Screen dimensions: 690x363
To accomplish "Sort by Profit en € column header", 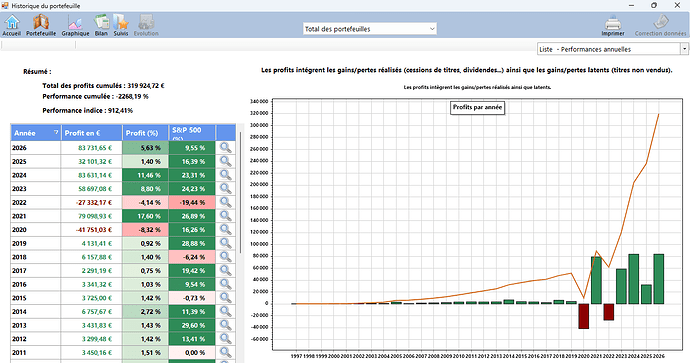I will pos(92,133).
